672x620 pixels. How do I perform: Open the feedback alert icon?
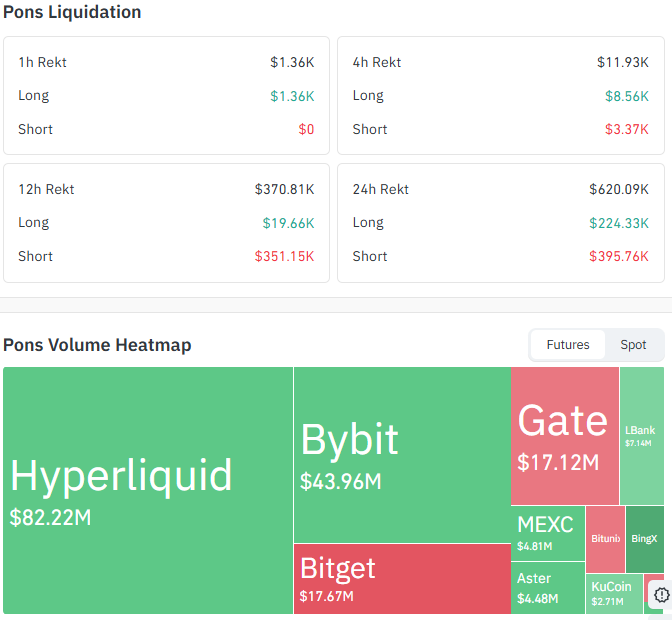[x=661, y=595]
